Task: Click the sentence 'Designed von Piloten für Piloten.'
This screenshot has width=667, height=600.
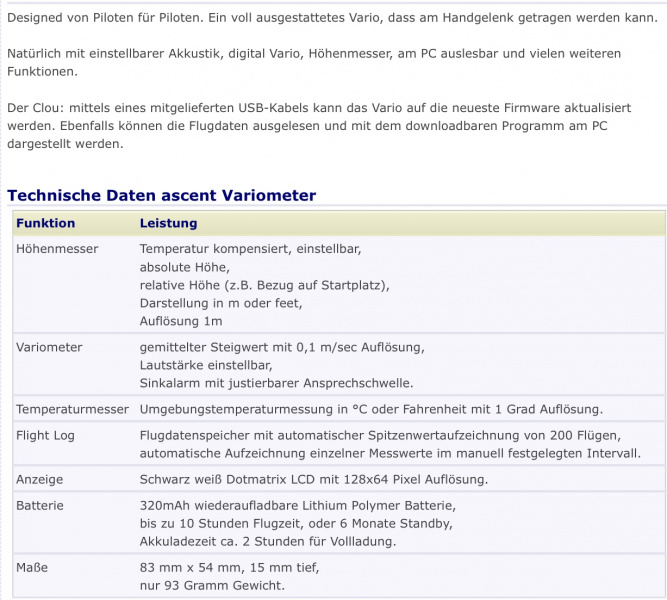Action: 105,18
